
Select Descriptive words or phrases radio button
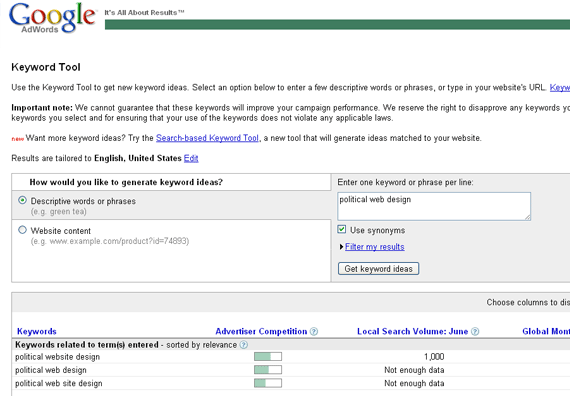pyautogui.click(x=23, y=200)
